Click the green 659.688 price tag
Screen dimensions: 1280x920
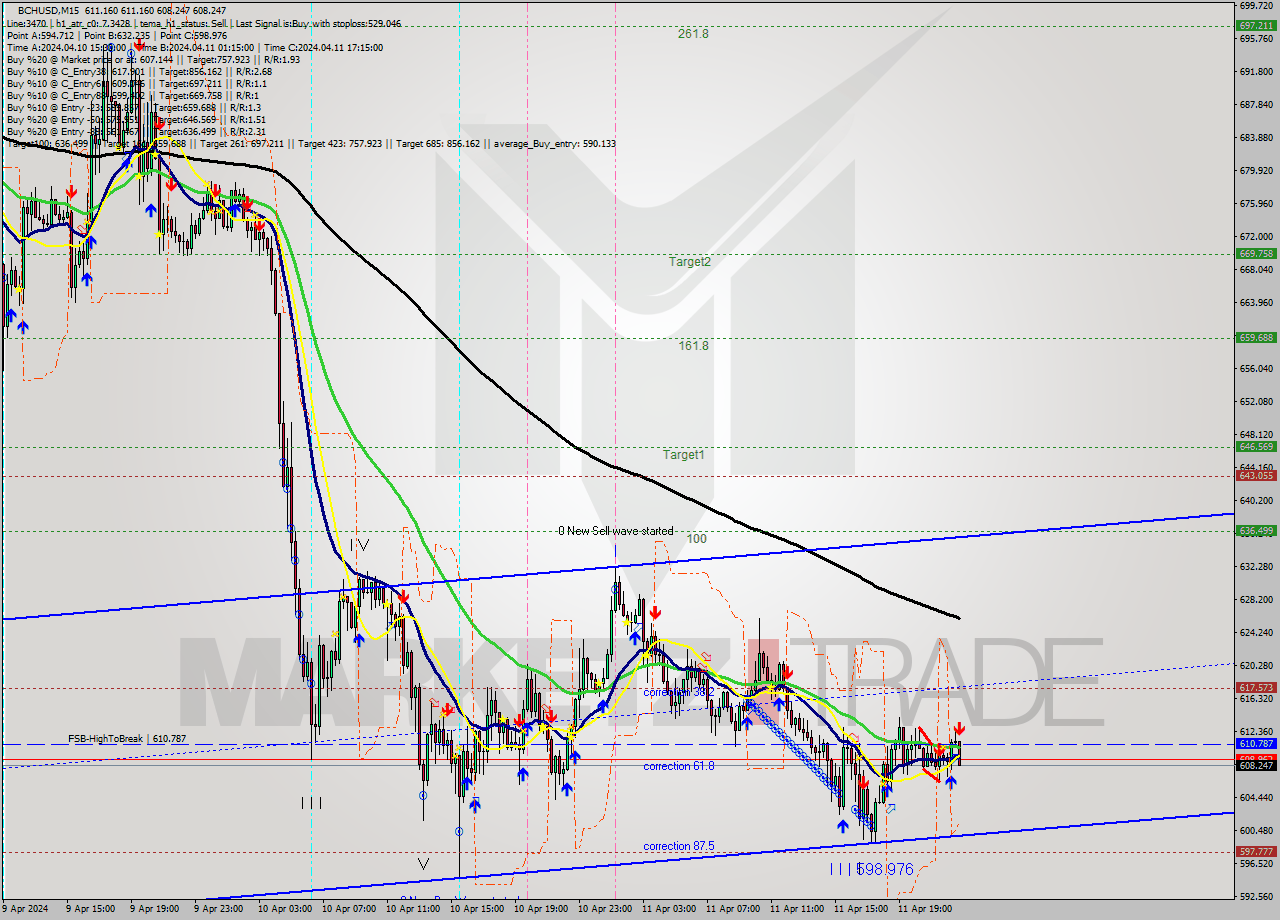[1256, 338]
